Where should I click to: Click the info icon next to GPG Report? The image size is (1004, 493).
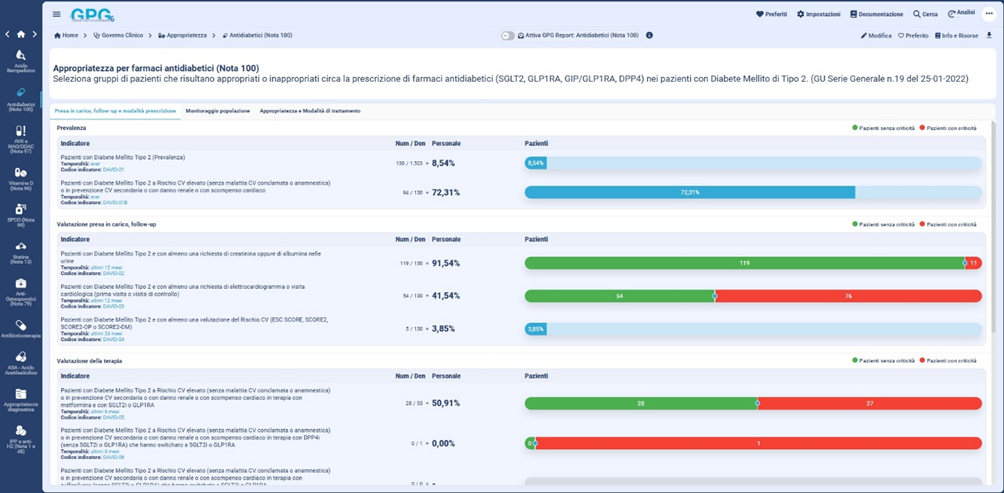click(x=649, y=35)
